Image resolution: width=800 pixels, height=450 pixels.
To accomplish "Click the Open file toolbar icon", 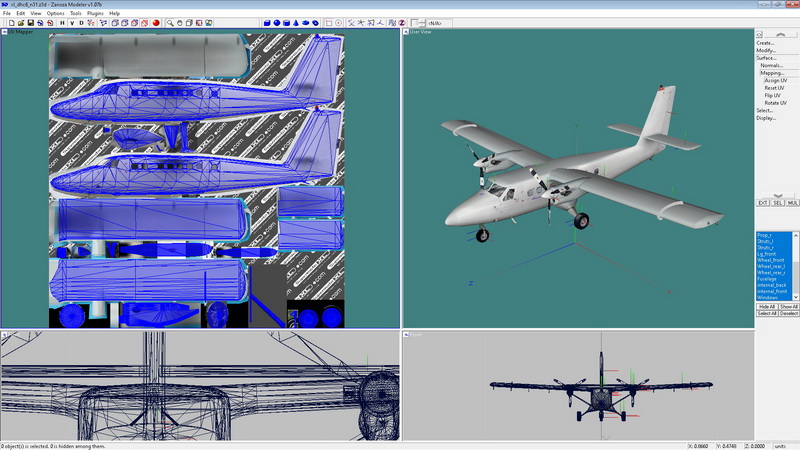I will [19, 22].
